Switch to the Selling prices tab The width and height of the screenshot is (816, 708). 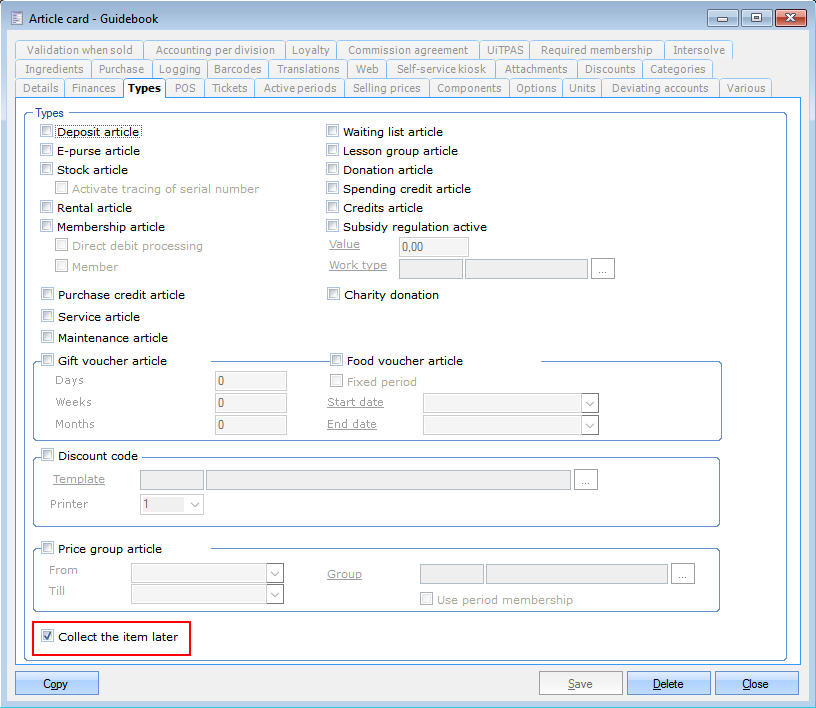[x=388, y=88]
